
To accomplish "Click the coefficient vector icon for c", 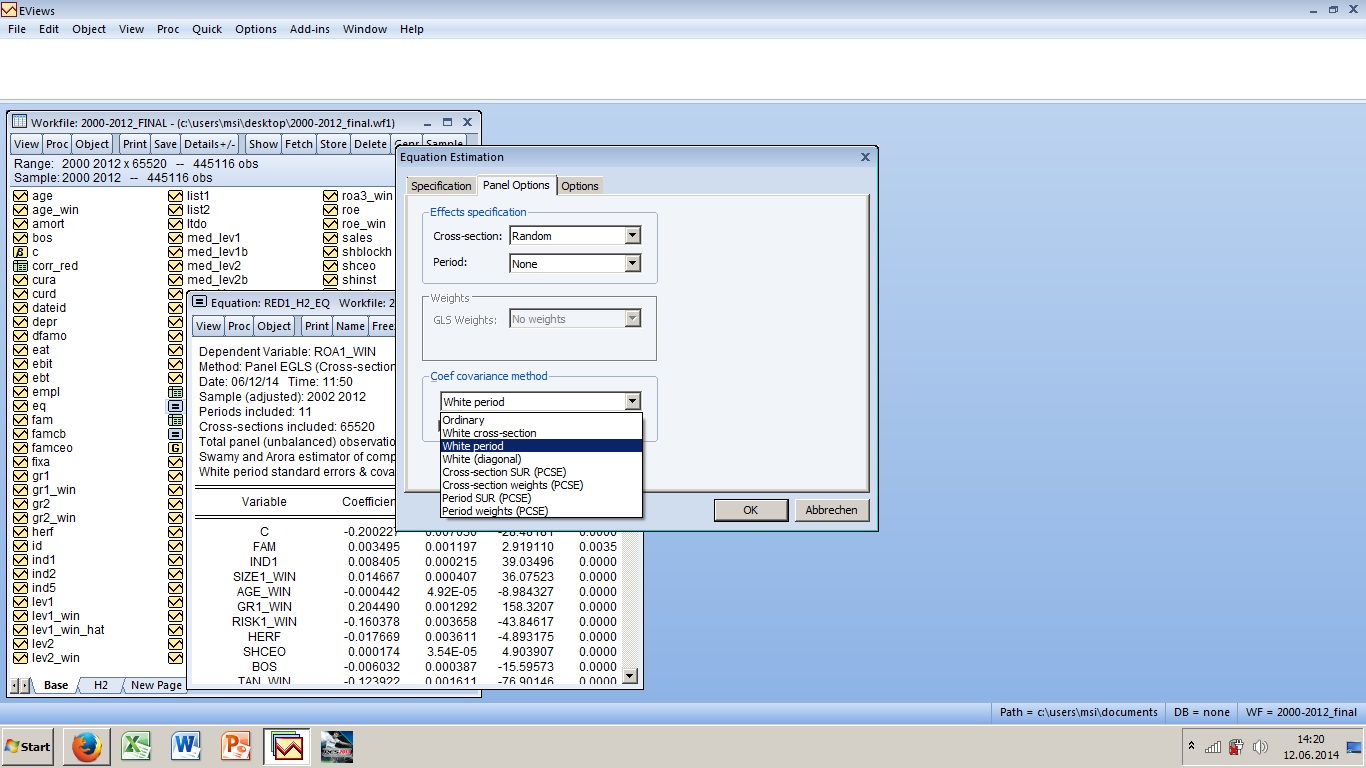I will tap(20, 252).
